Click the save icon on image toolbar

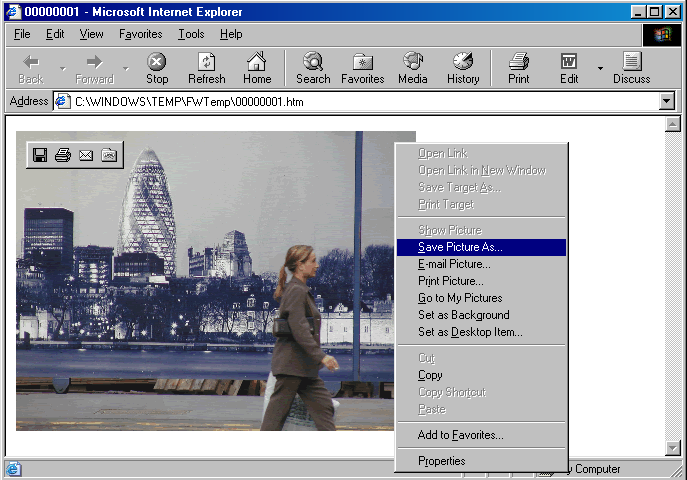[40, 155]
